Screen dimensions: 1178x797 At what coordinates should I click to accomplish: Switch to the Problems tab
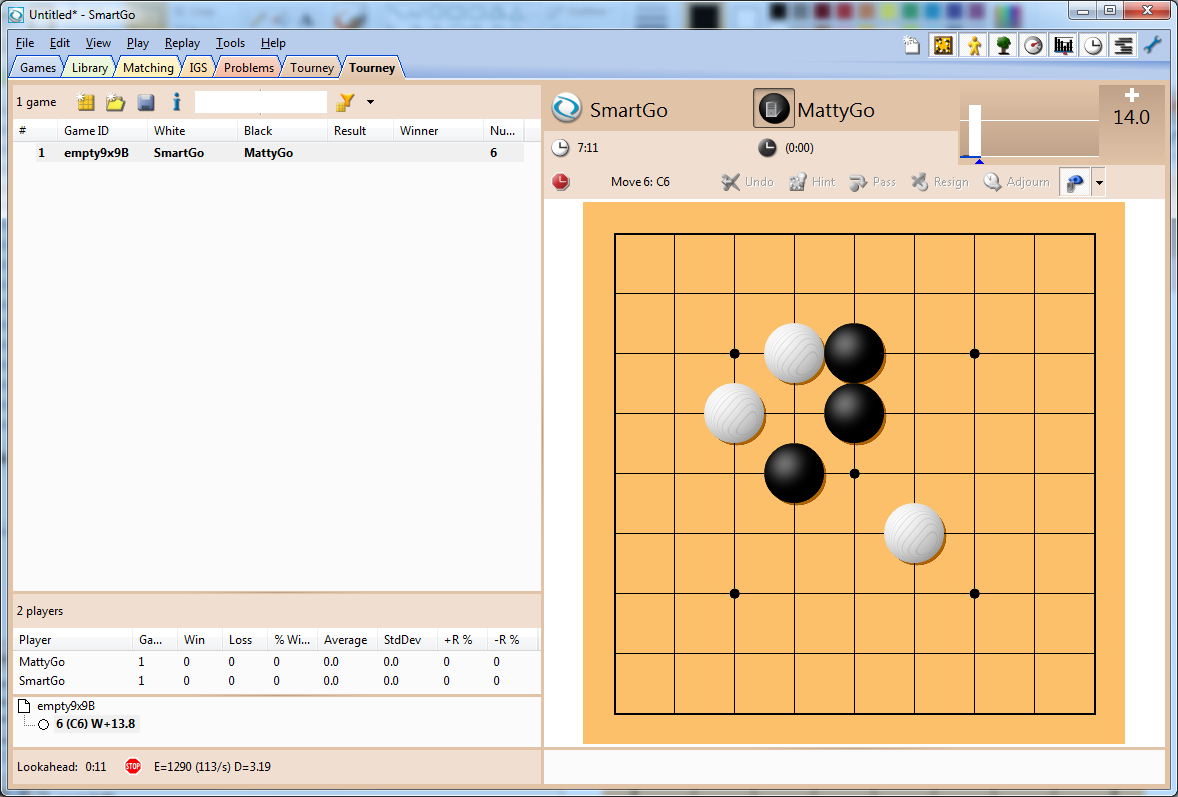tap(249, 68)
